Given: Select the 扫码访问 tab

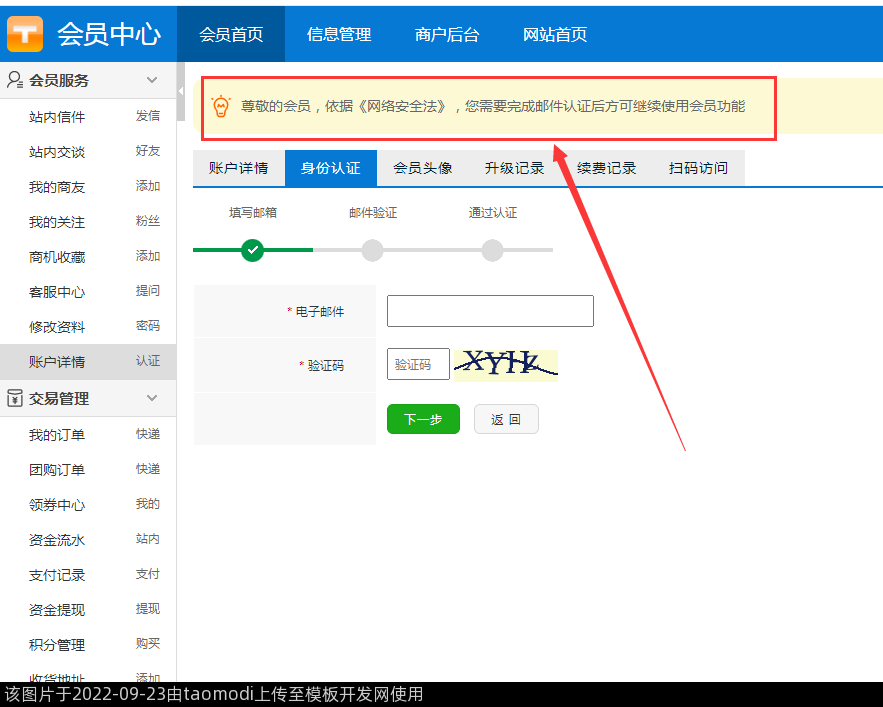Looking at the screenshot, I should pyautogui.click(x=699, y=168).
